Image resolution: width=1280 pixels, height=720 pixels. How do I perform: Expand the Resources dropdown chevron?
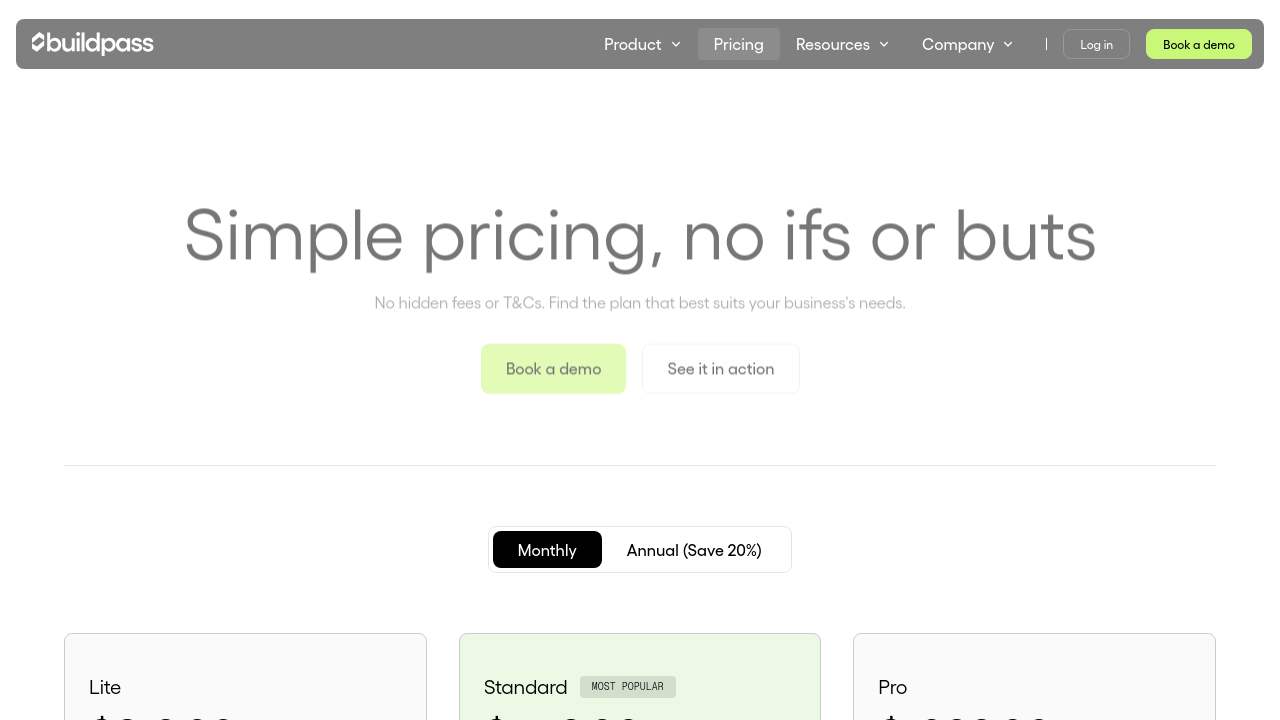pyautogui.click(x=885, y=44)
